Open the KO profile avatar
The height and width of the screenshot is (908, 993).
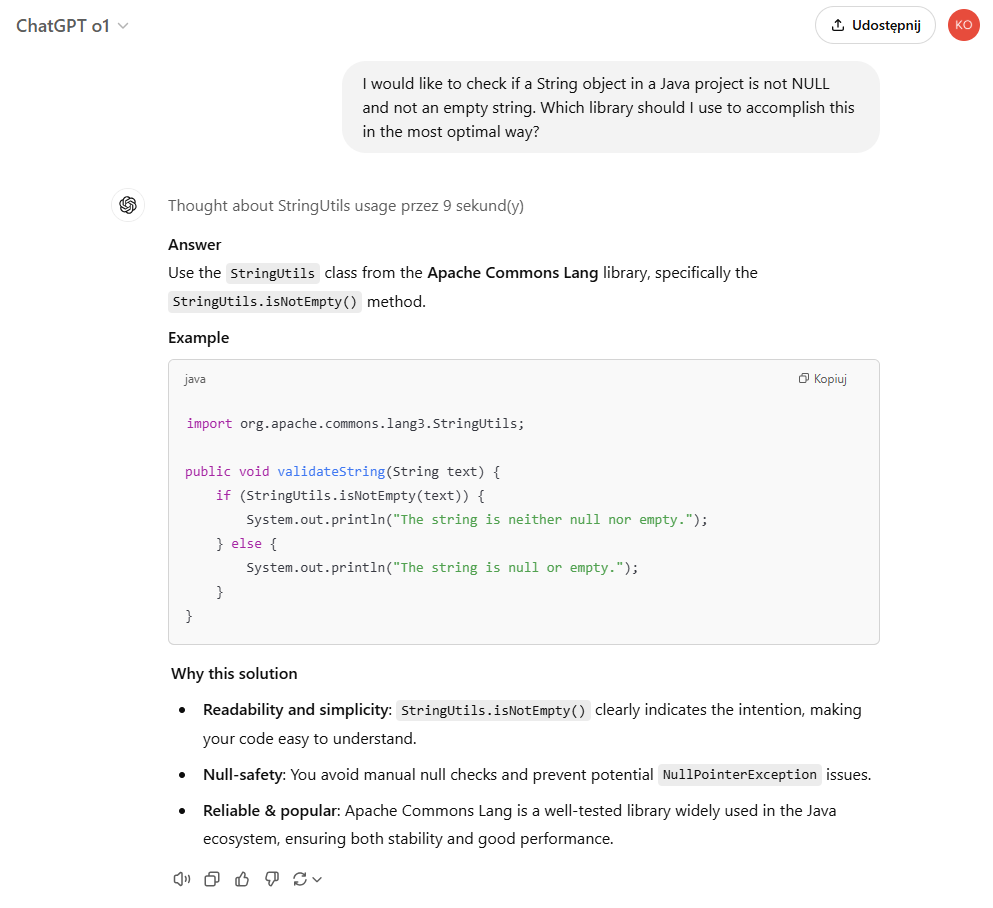tap(963, 25)
